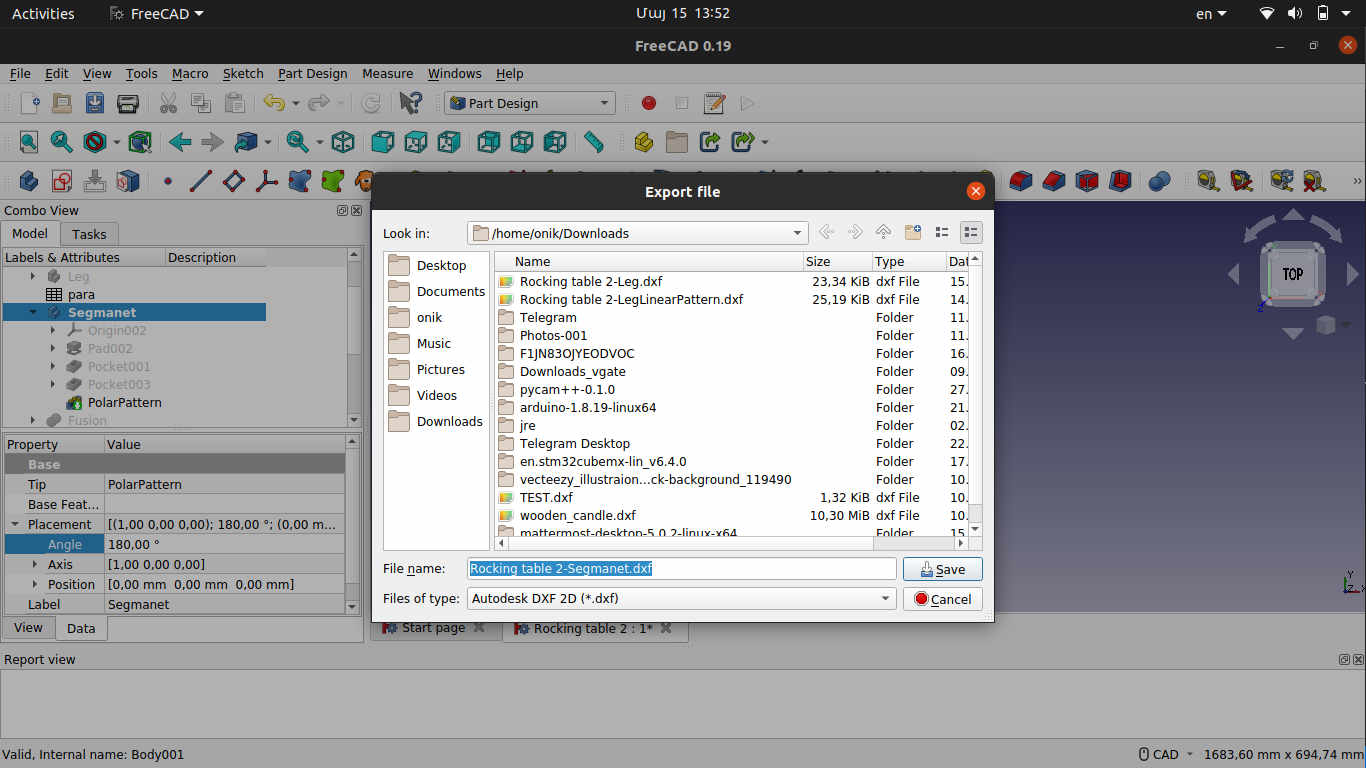
Task: Click the Create Group folder icon in toolbar
Action: 677,142
